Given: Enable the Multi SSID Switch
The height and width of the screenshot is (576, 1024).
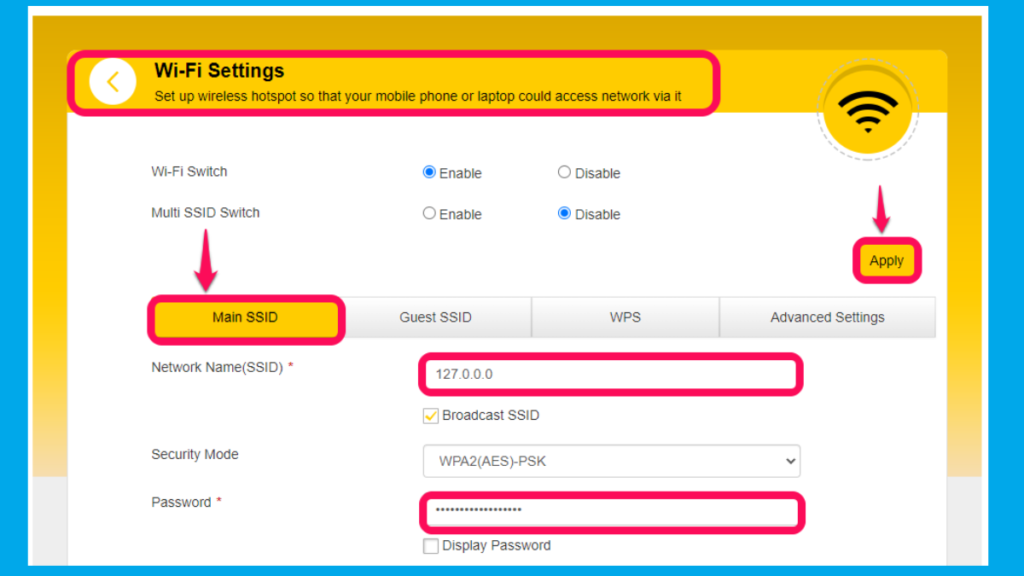Looking at the screenshot, I should pos(429,213).
